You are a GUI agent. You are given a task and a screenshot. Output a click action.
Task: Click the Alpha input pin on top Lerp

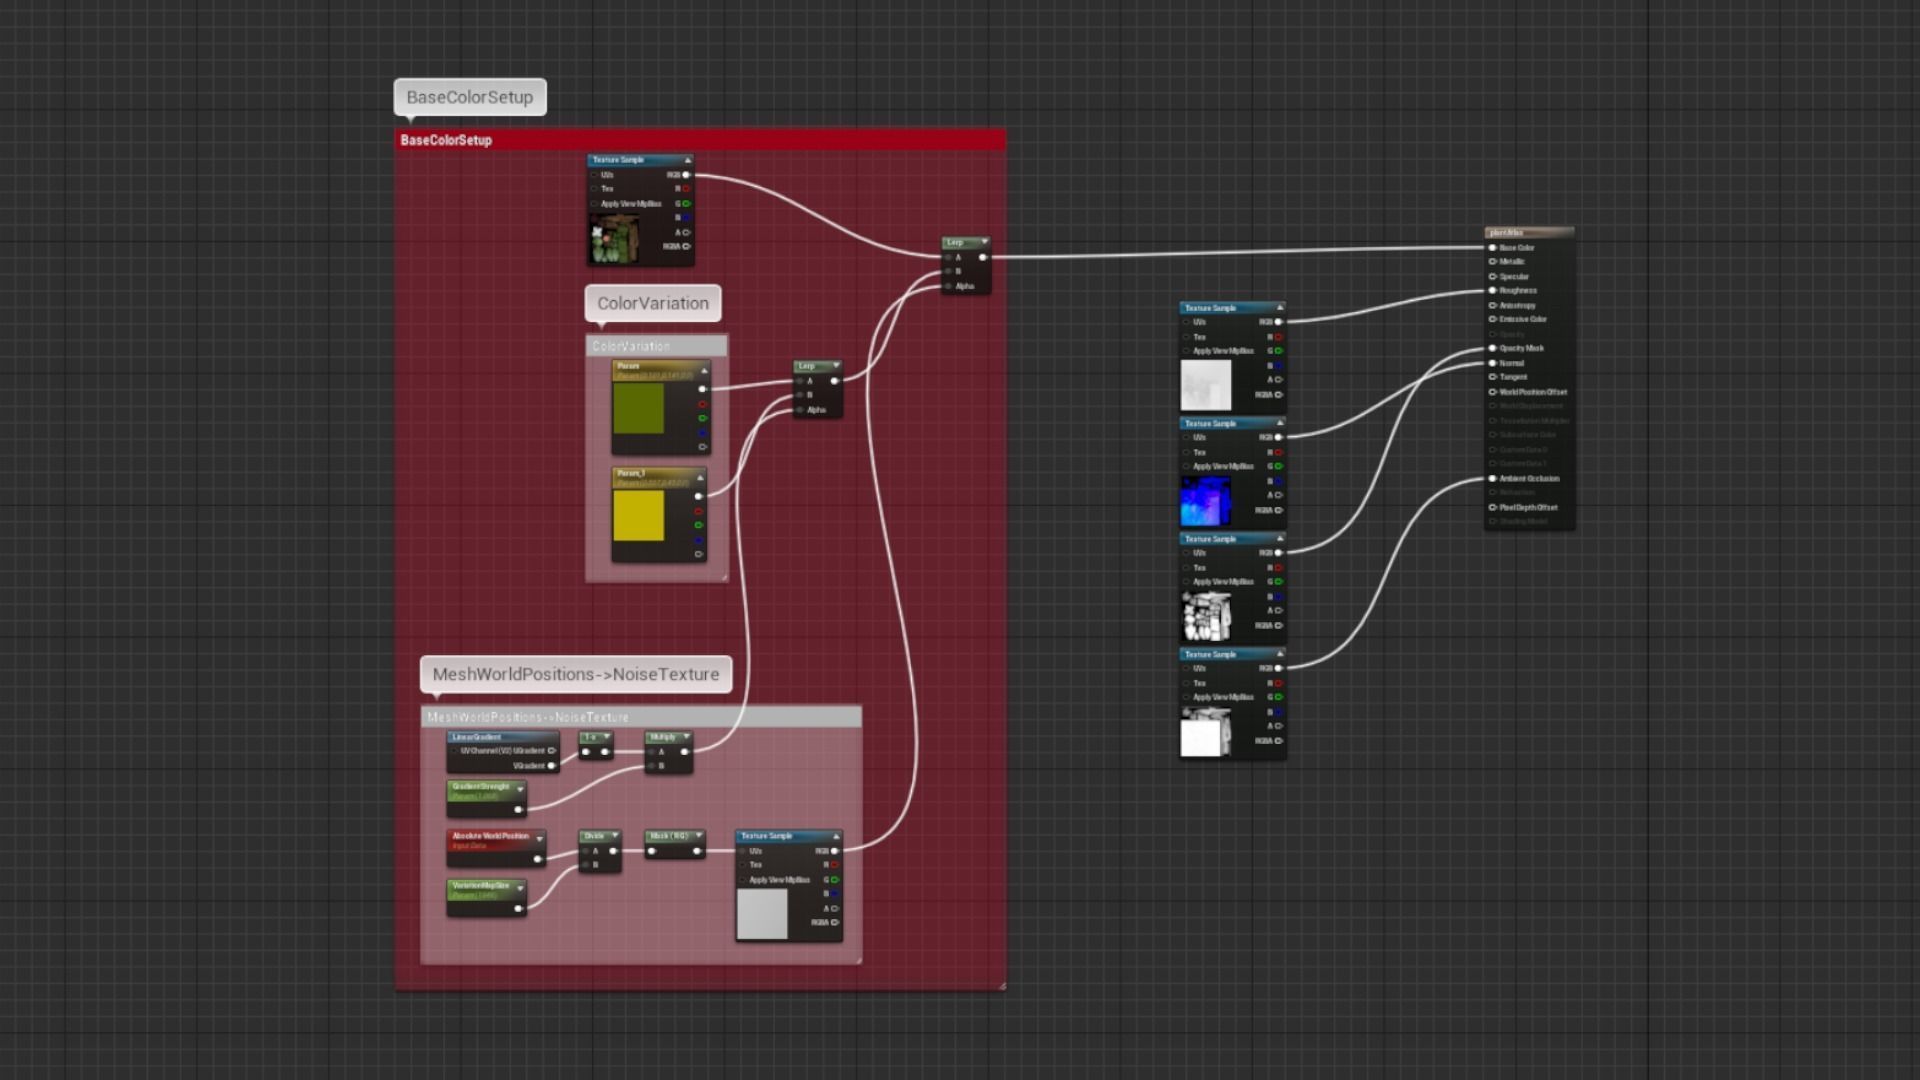click(x=948, y=287)
